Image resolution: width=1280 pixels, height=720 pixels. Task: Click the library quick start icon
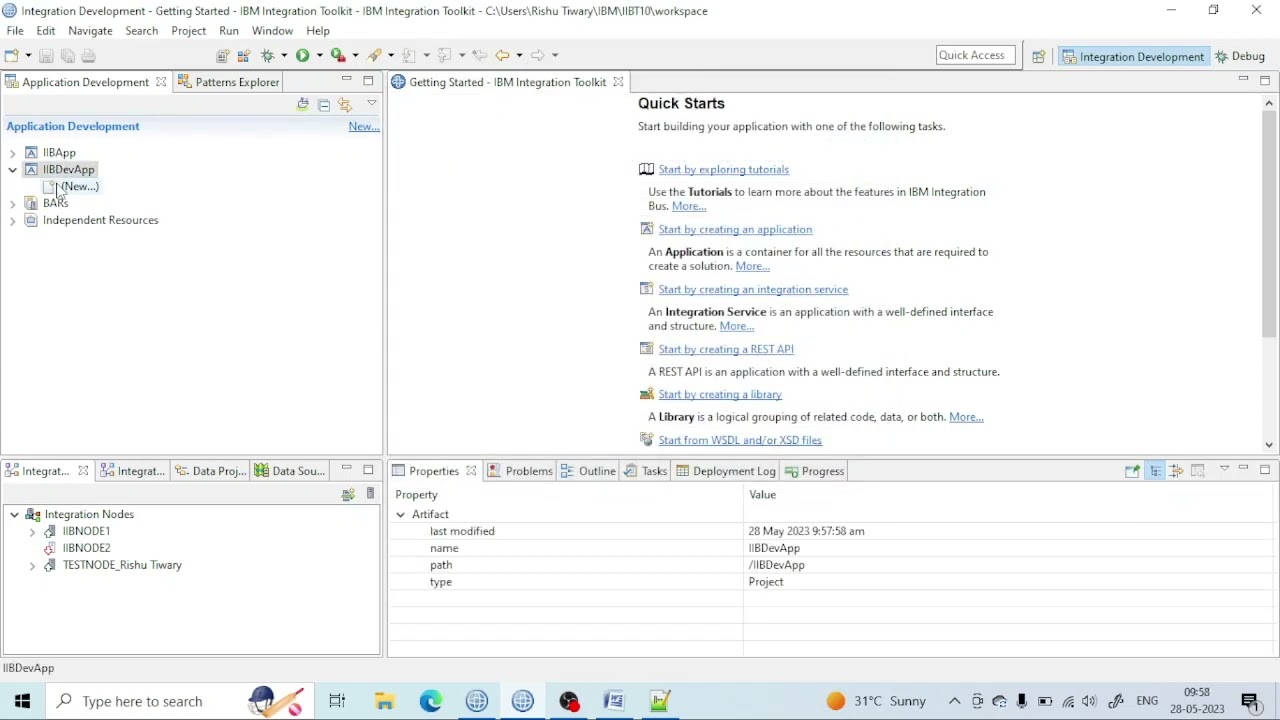(646, 394)
